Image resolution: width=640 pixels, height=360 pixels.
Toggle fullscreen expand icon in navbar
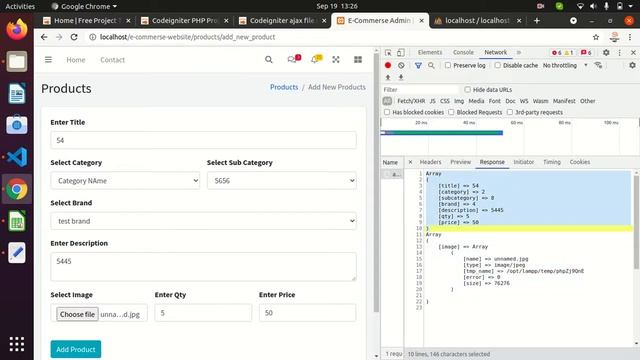[x=336, y=60]
